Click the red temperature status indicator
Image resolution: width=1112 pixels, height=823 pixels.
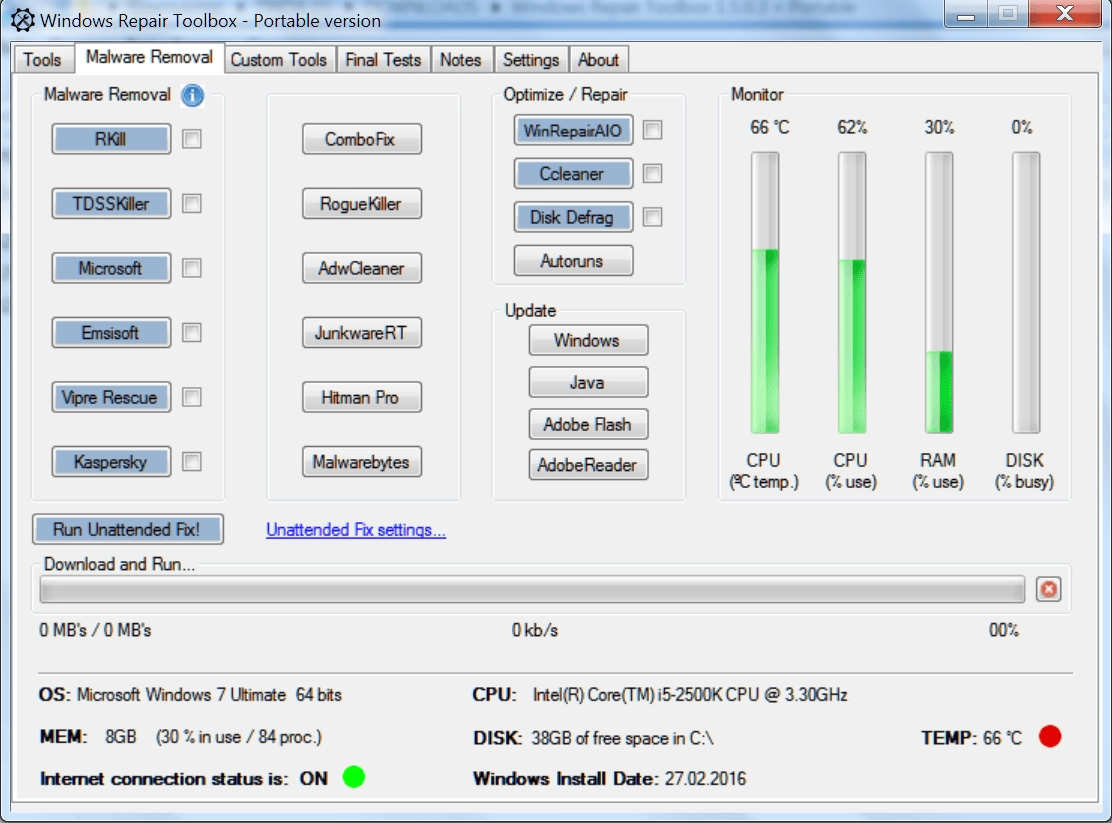[x=1050, y=736]
